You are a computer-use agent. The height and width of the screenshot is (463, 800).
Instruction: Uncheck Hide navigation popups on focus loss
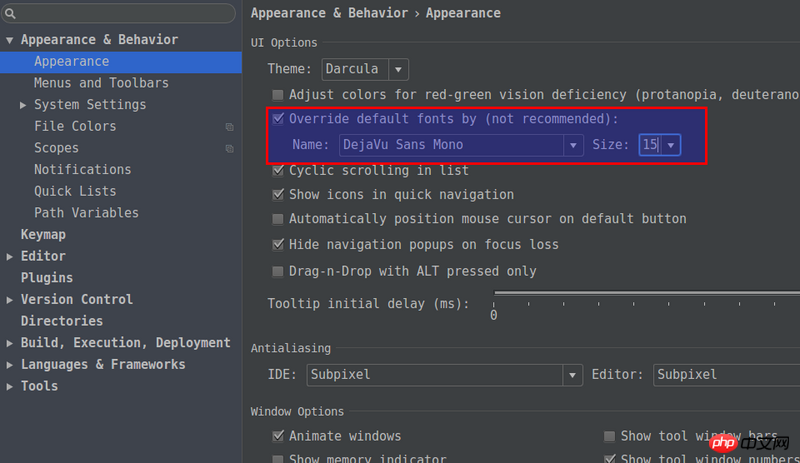pos(278,244)
